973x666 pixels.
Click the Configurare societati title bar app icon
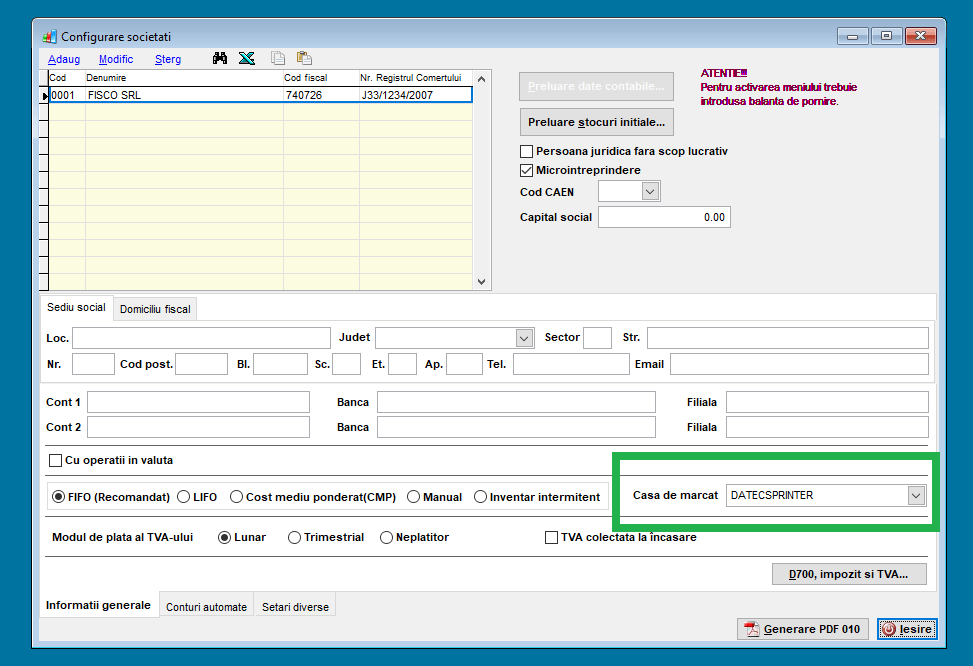[x=50, y=37]
